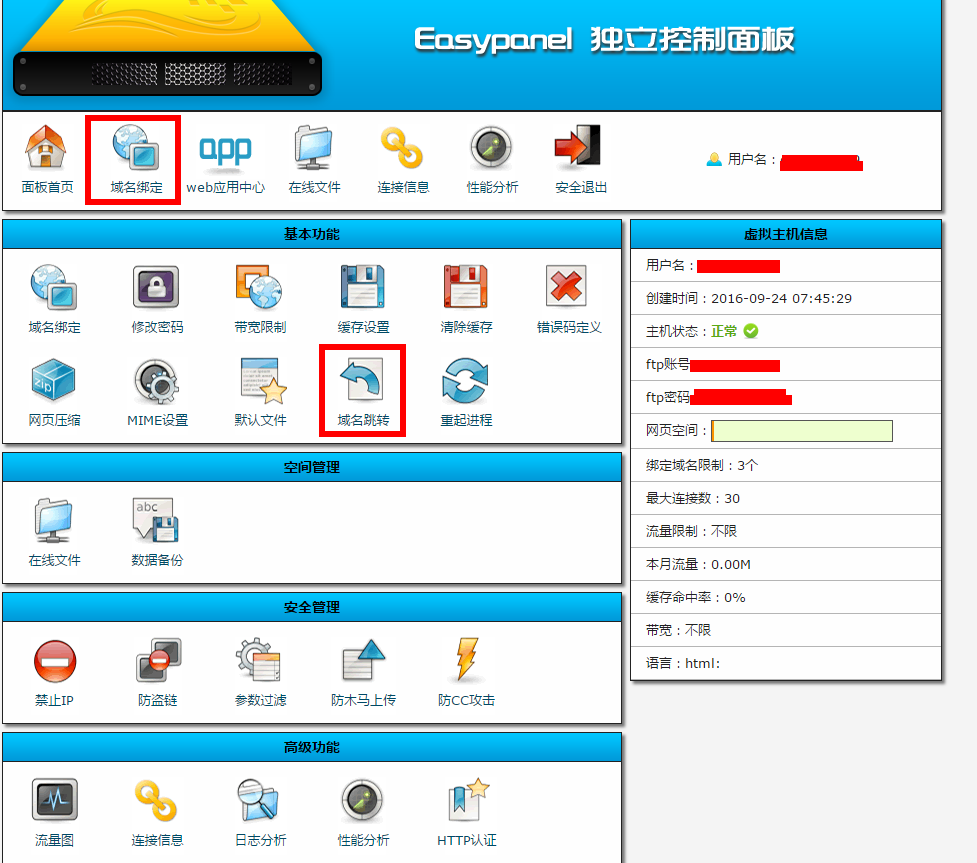This screenshot has width=977, height=863.
Task: Open 性能分析 icon in the top toolbar
Action: (491, 148)
